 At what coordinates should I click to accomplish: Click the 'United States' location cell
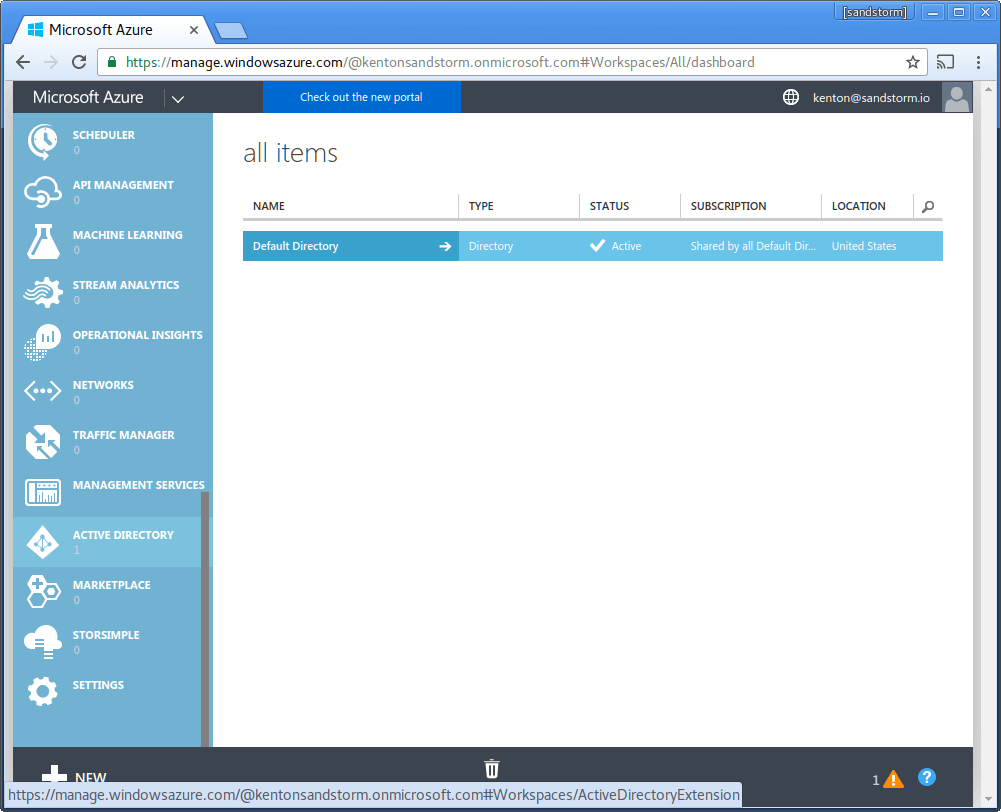point(864,246)
